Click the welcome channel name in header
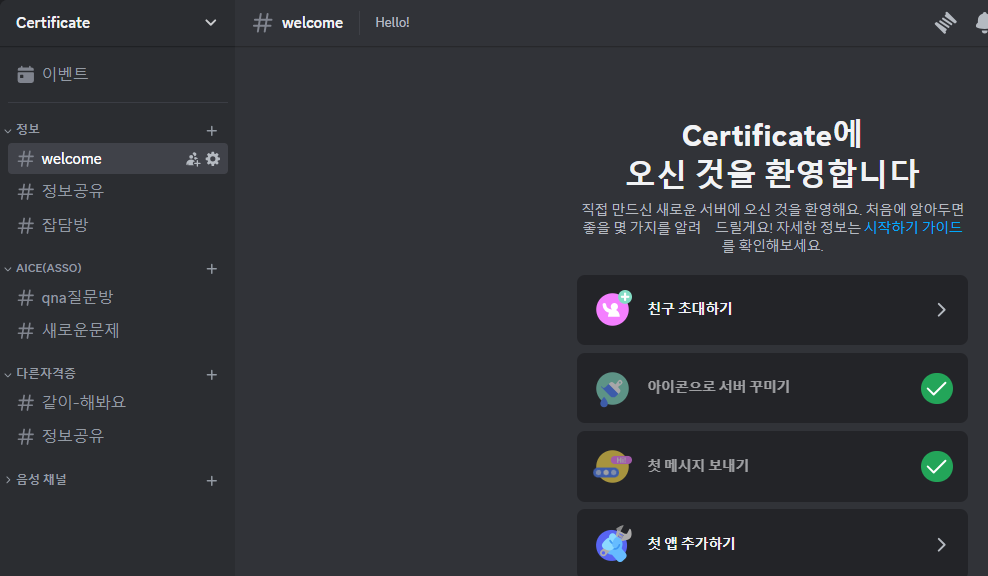The width and height of the screenshot is (988, 576). coord(313,23)
